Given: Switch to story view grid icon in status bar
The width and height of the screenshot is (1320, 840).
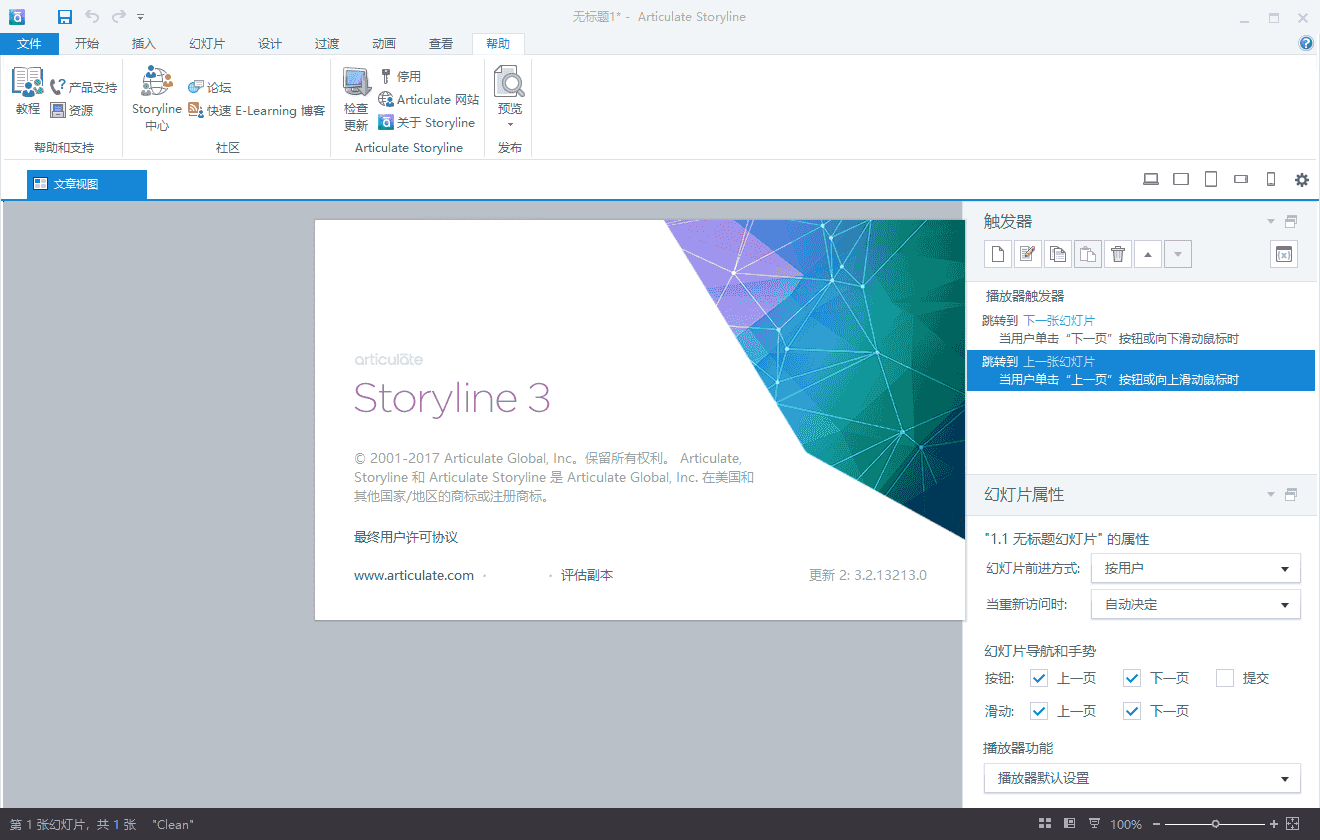Looking at the screenshot, I should 1045,824.
